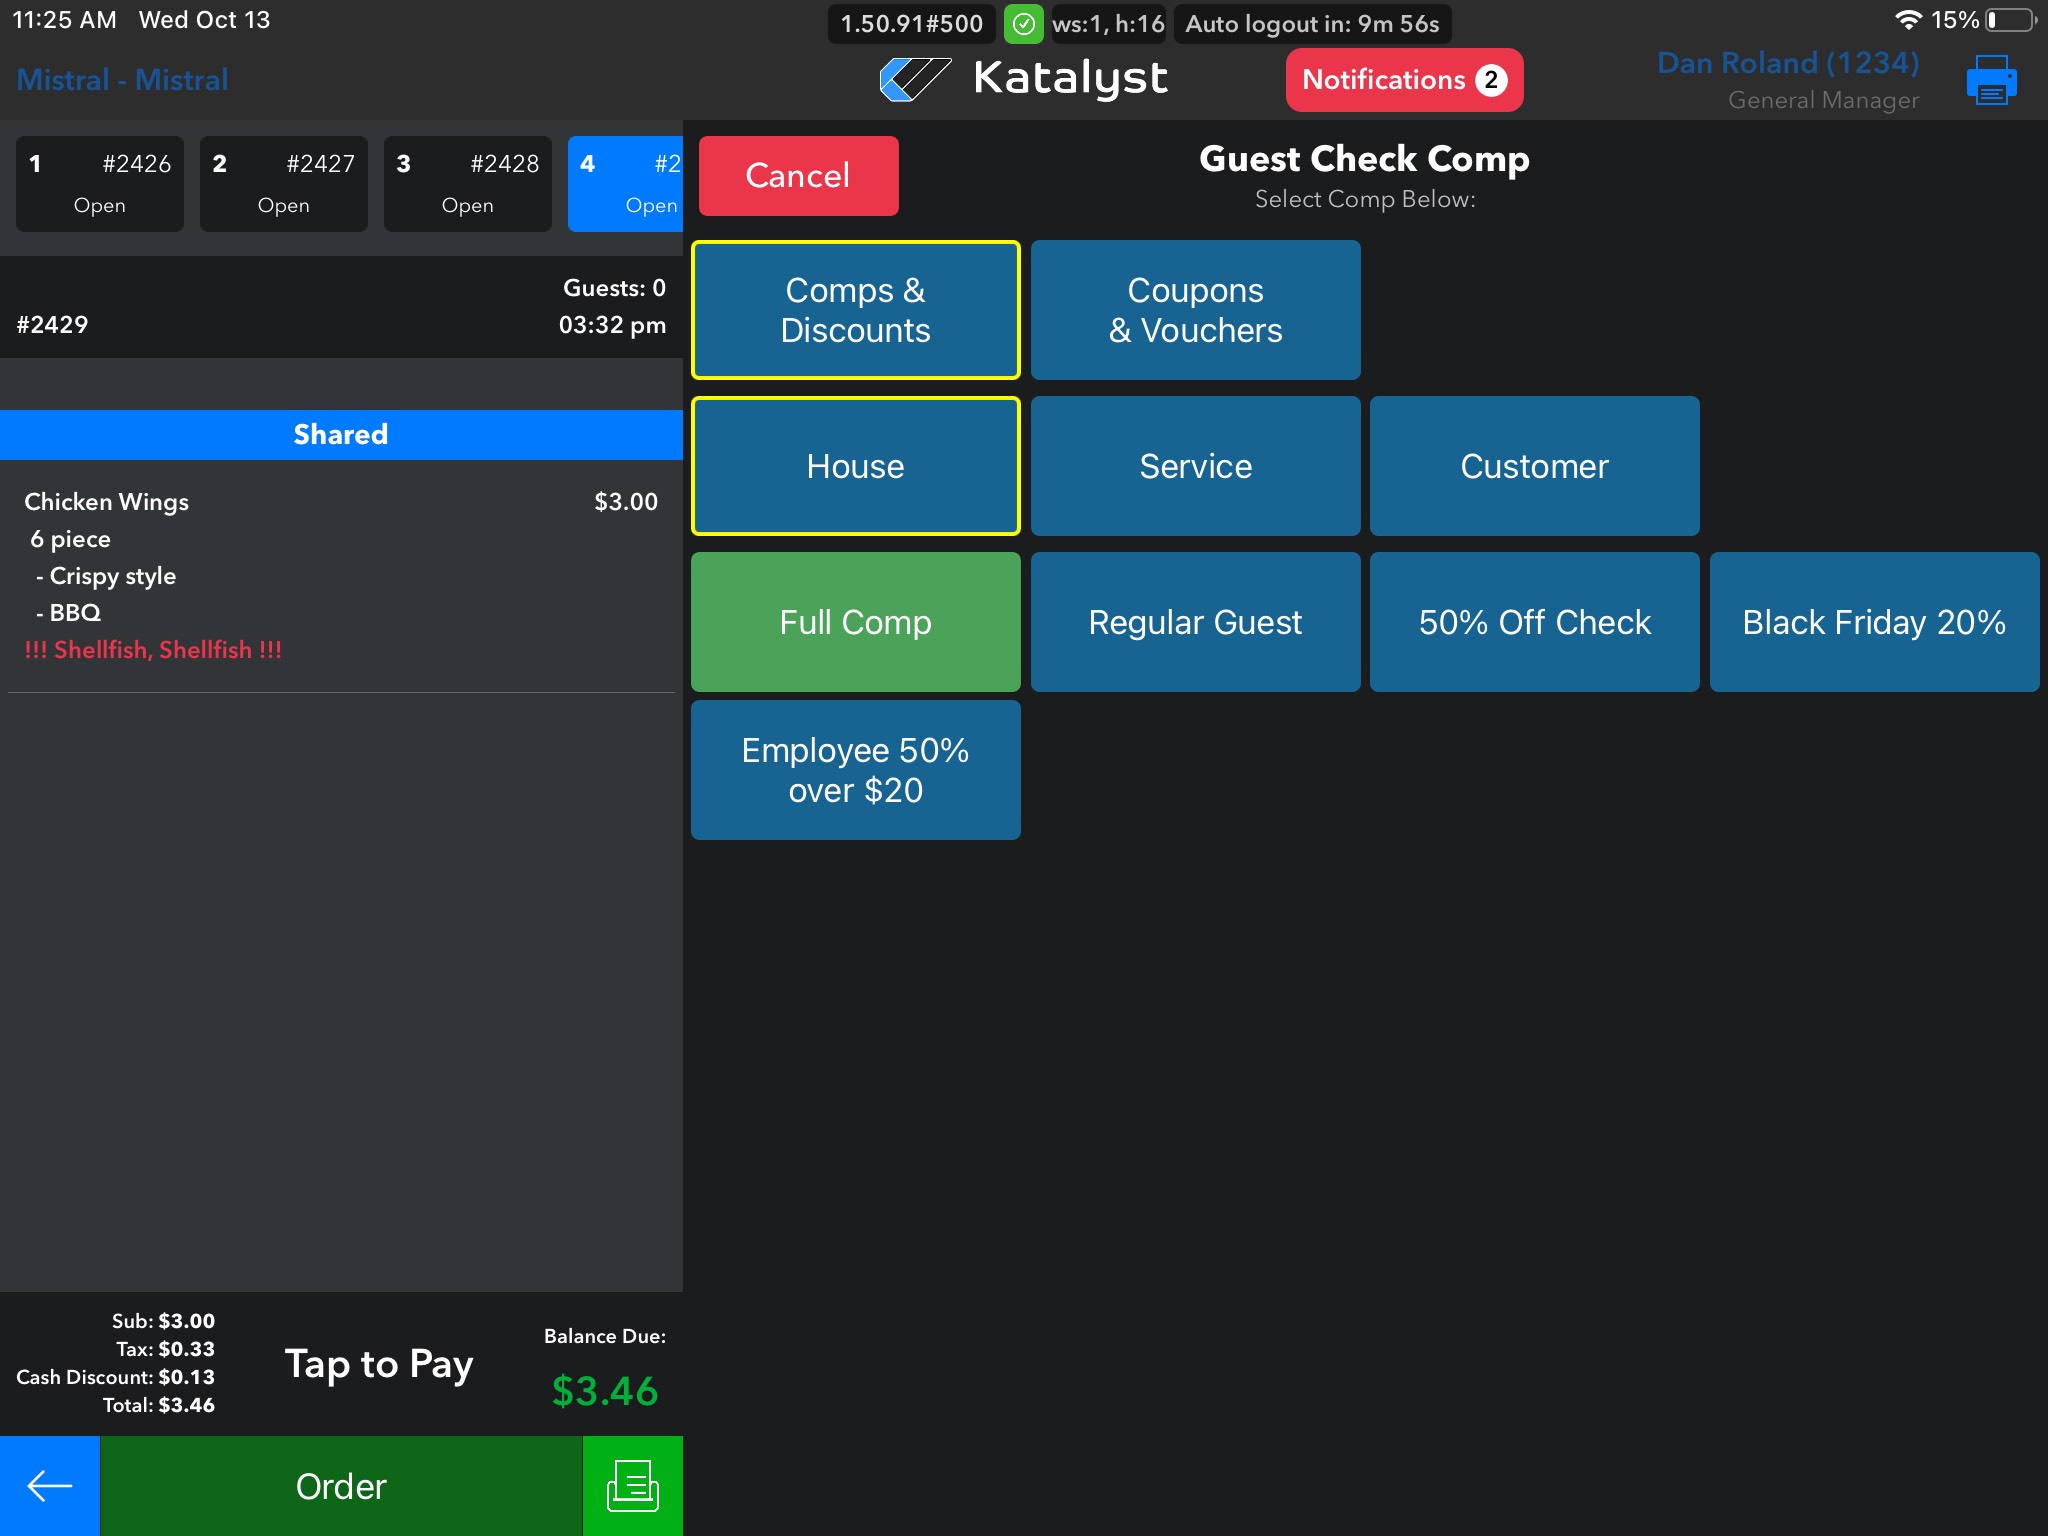Cancel the guest check comp
Screen dimensions: 2048x1536
click(798, 176)
